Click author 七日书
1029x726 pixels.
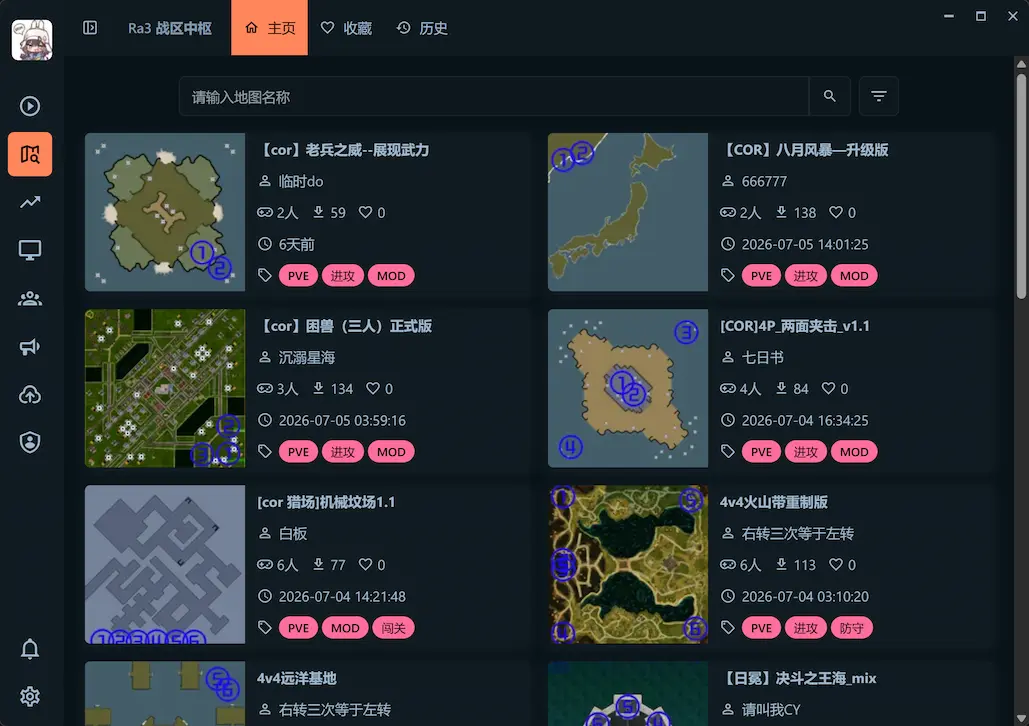763,357
